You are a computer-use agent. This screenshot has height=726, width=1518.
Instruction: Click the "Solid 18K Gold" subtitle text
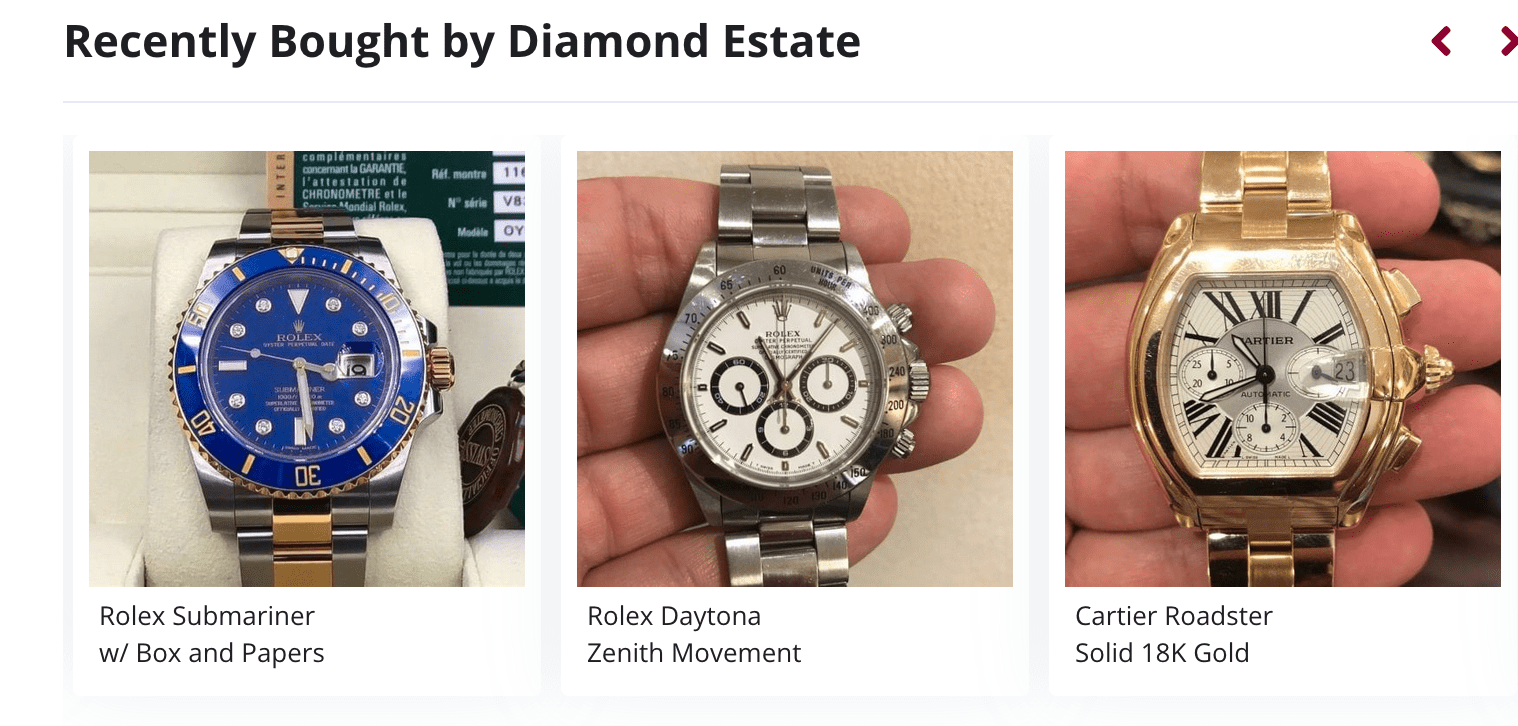(x=1162, y=654)
